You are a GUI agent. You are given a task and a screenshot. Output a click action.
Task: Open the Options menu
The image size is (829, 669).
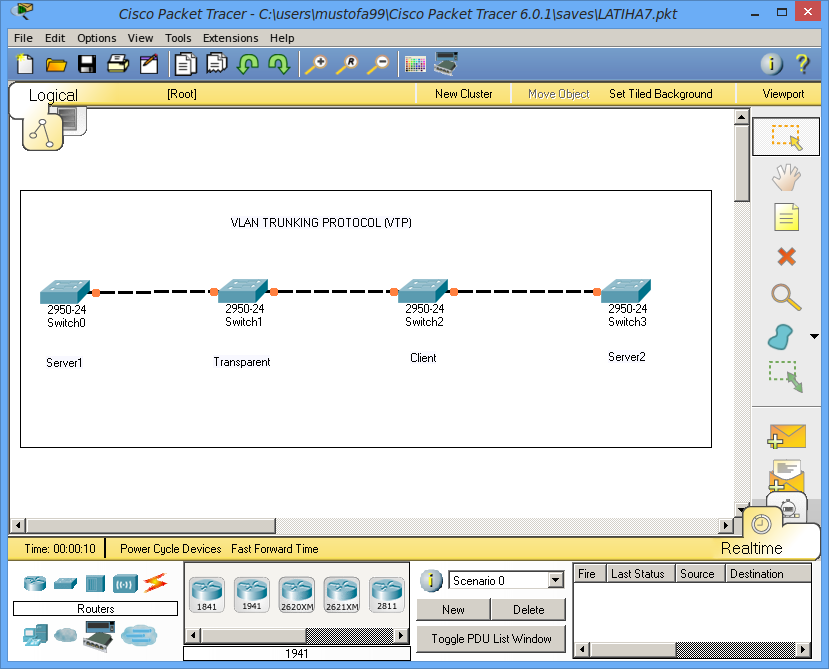(x=96, y=38)
